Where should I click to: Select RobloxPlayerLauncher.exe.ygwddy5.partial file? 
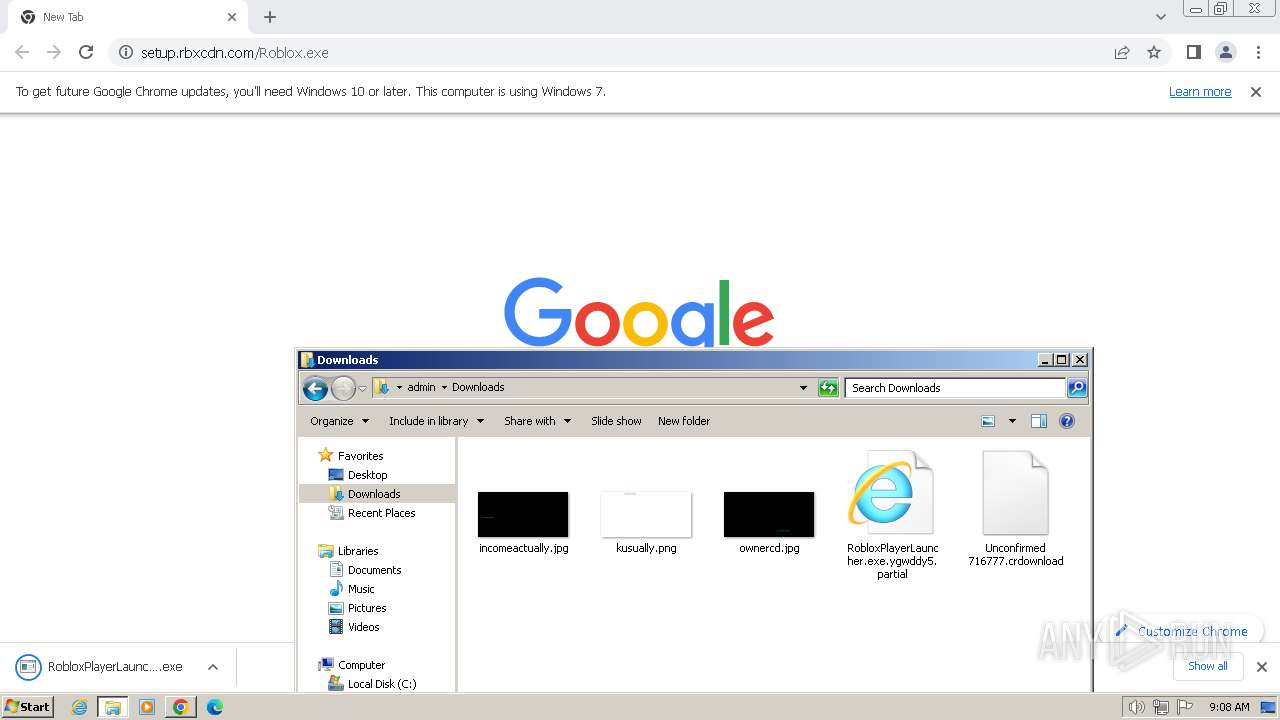pos(892,514)
